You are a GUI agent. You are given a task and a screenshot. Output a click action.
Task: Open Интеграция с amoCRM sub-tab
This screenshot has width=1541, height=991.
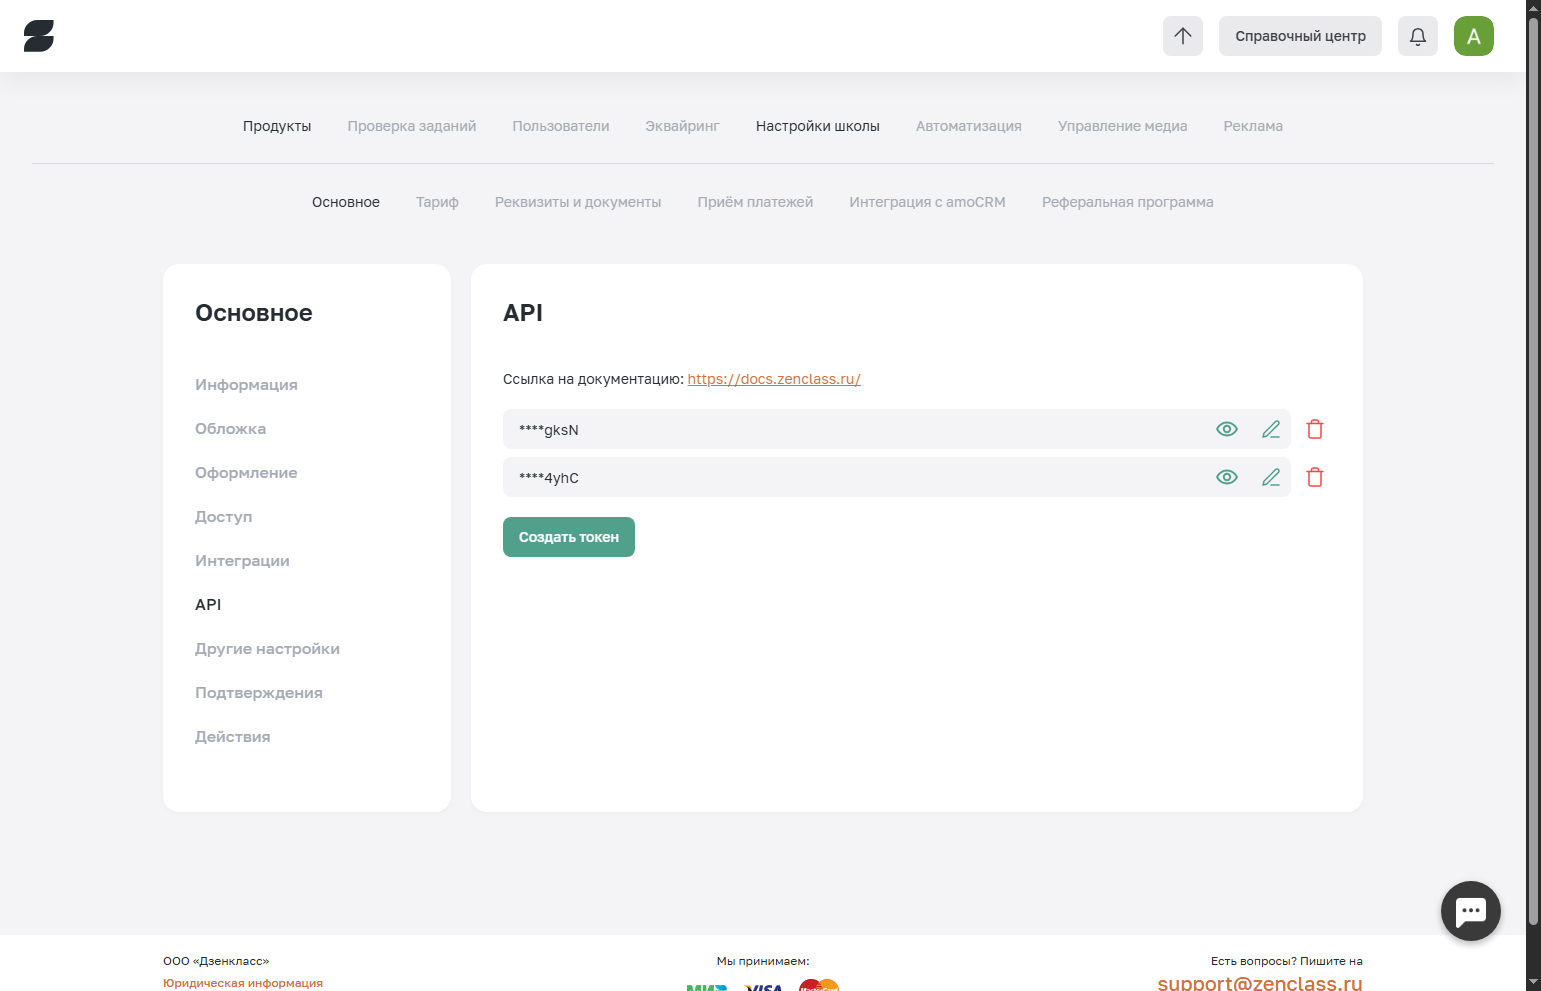pos(928,202)
